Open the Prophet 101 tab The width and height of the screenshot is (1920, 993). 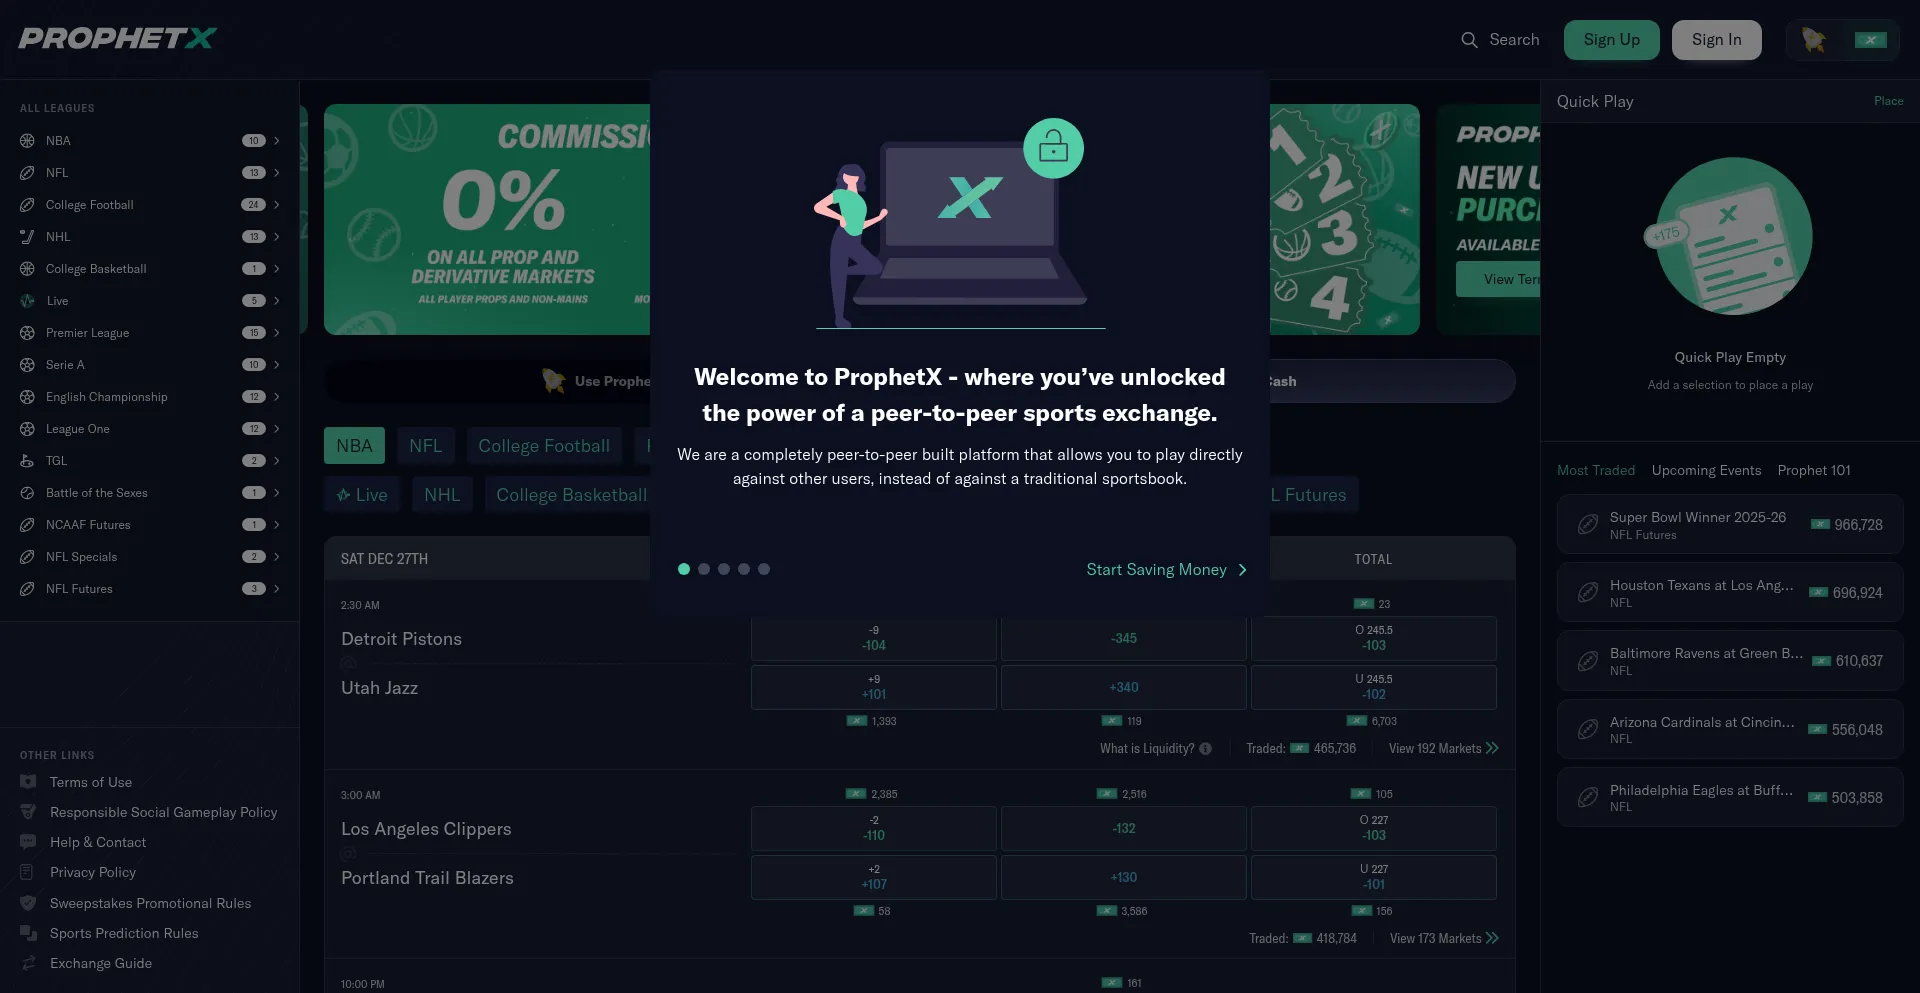pyautogui.click(x=1814, y=470)
